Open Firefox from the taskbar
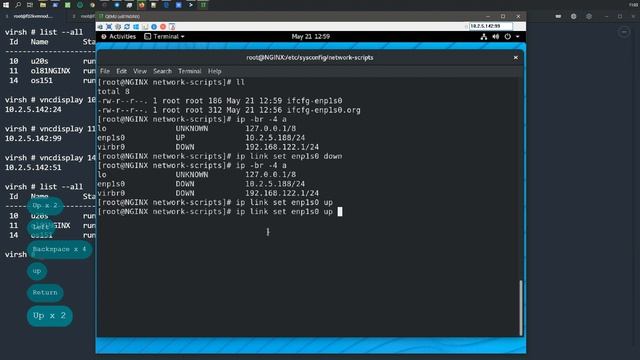640x360 pixels. coord(141,5)
